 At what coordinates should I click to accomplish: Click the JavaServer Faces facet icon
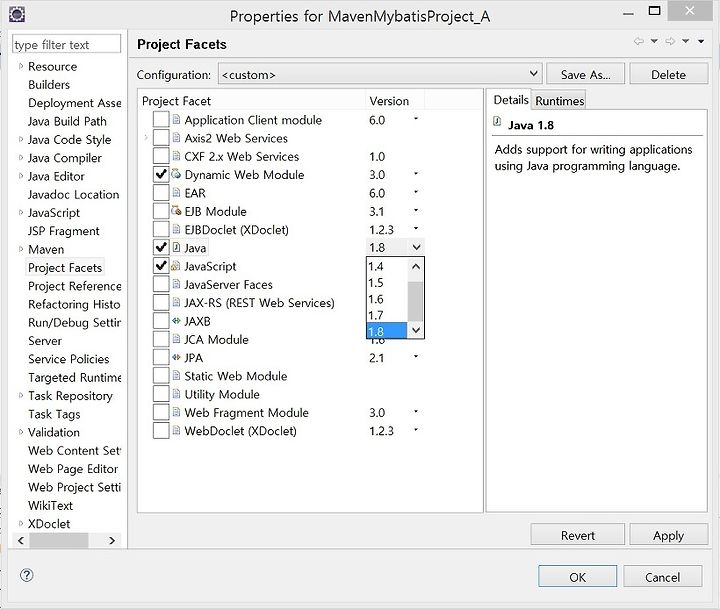[x=176, y=284]
